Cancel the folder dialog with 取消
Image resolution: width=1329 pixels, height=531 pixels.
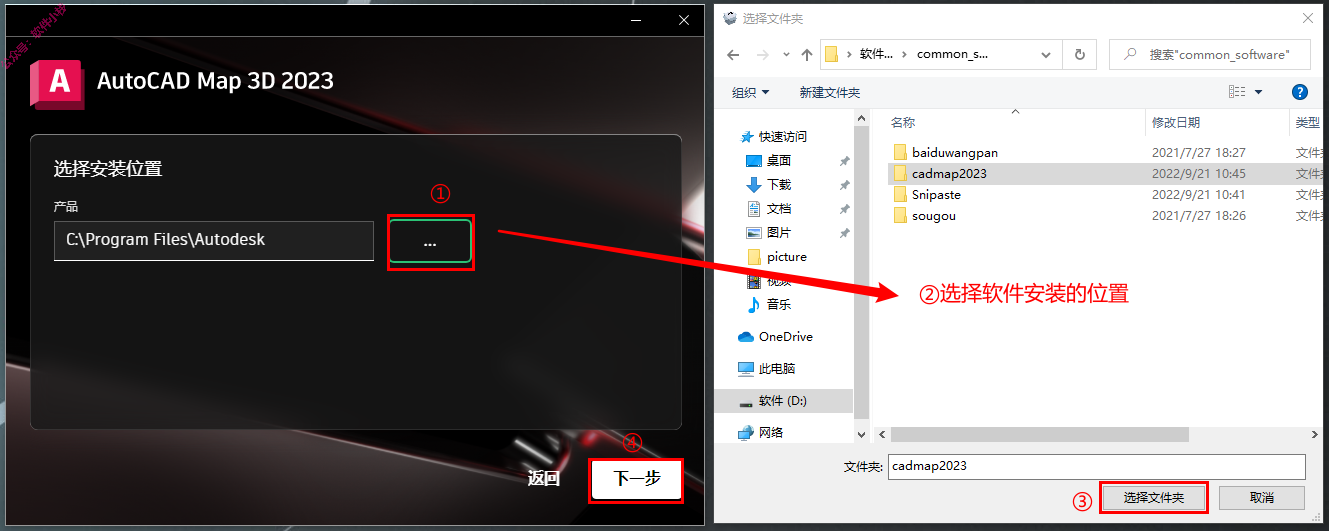(1262, 497)
